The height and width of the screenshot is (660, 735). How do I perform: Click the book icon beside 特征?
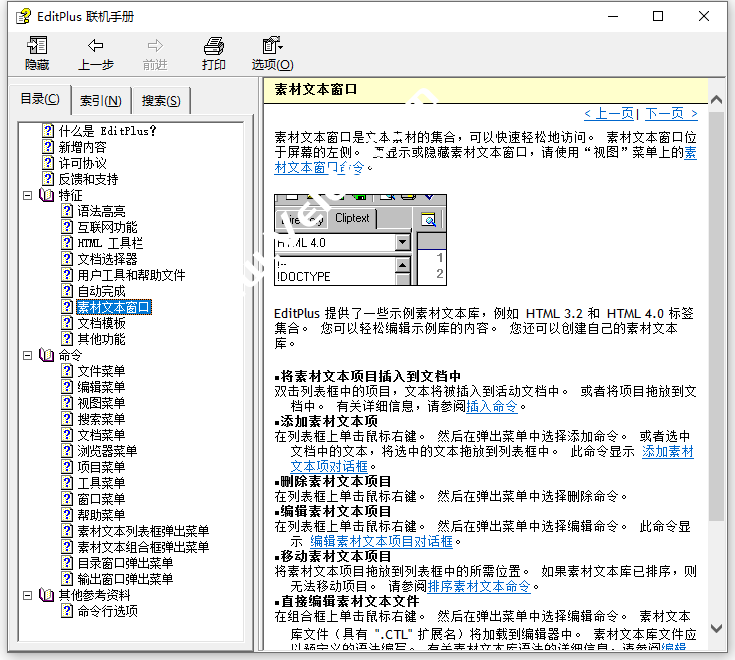point(47,195)
